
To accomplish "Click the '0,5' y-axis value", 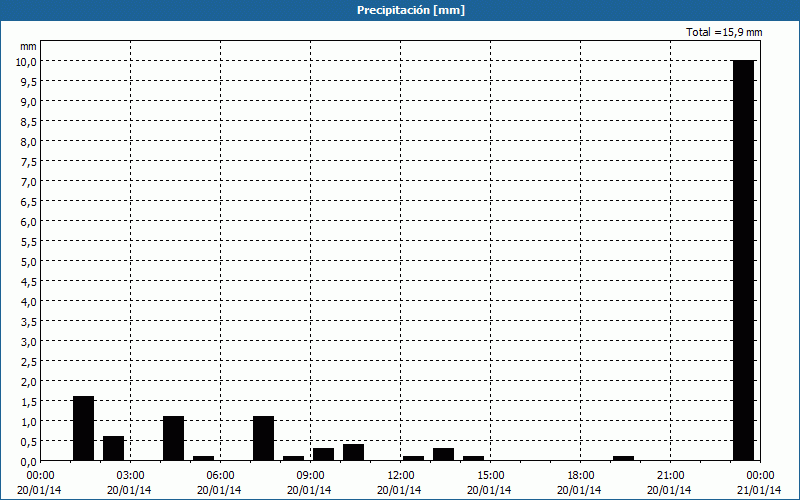I will [29, 441].
